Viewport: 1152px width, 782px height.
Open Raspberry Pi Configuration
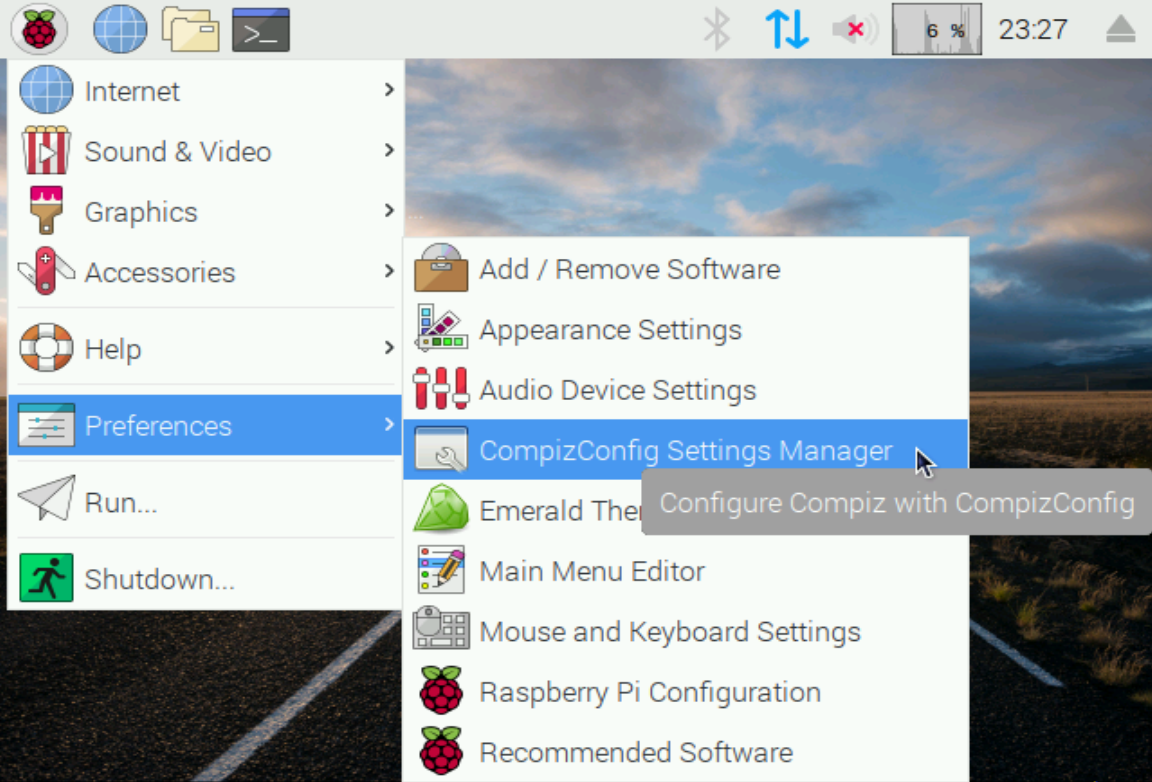pyautogui.click(x=685, y=691)
